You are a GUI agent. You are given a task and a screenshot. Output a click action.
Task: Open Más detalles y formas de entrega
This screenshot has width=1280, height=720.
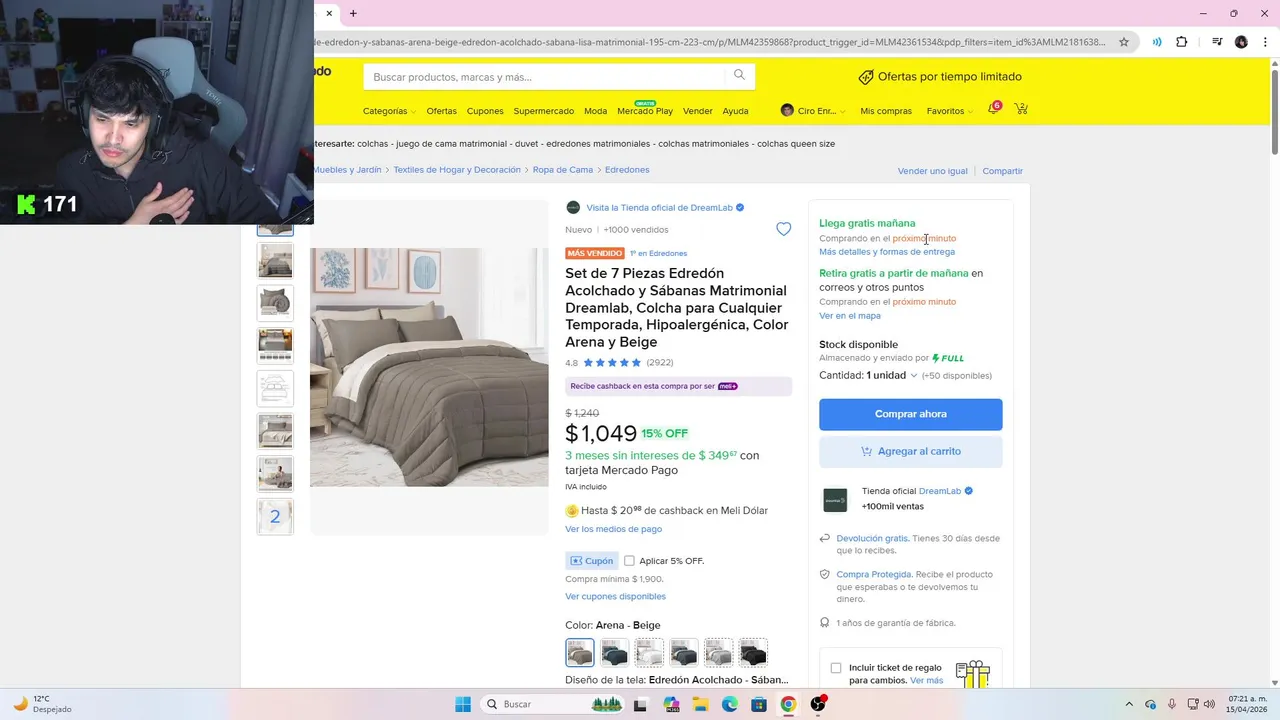[x=886, y=252]
